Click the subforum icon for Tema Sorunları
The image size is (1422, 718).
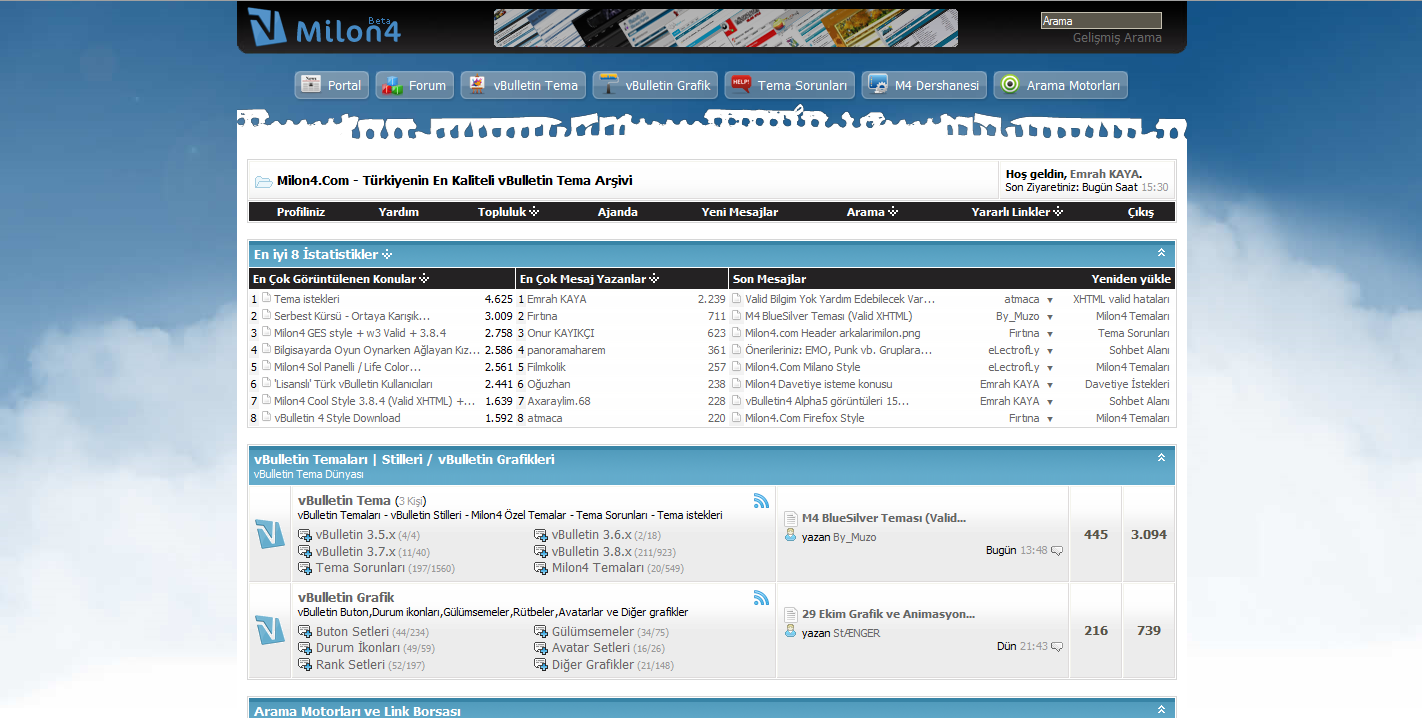click(305, 568)
